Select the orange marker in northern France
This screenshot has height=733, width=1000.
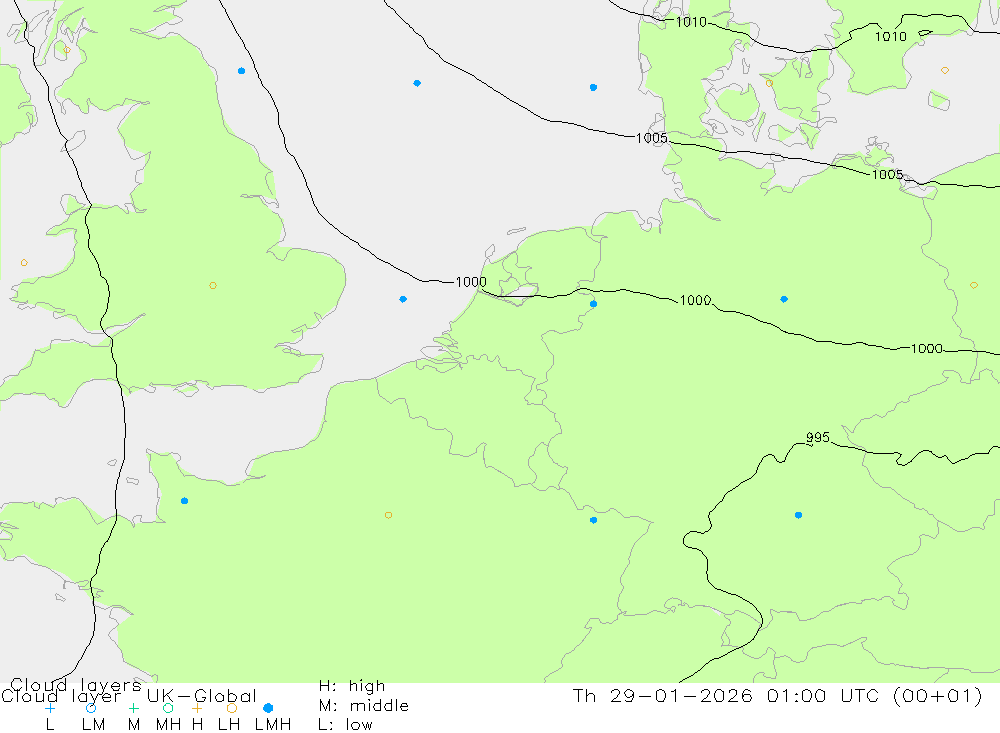tap(388, 515)
